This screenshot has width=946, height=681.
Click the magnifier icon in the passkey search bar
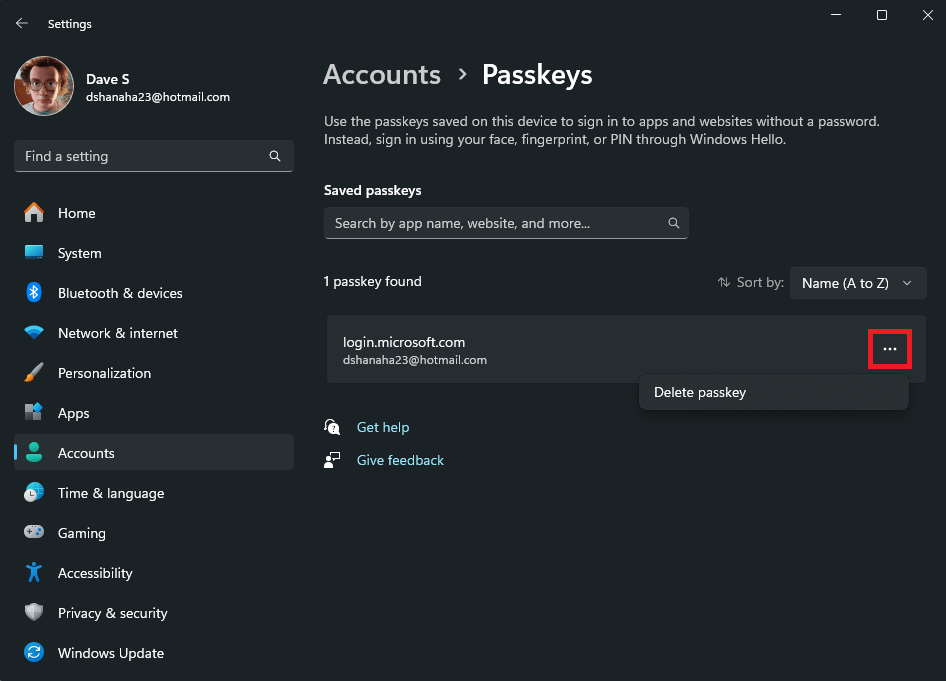[673, 223]
